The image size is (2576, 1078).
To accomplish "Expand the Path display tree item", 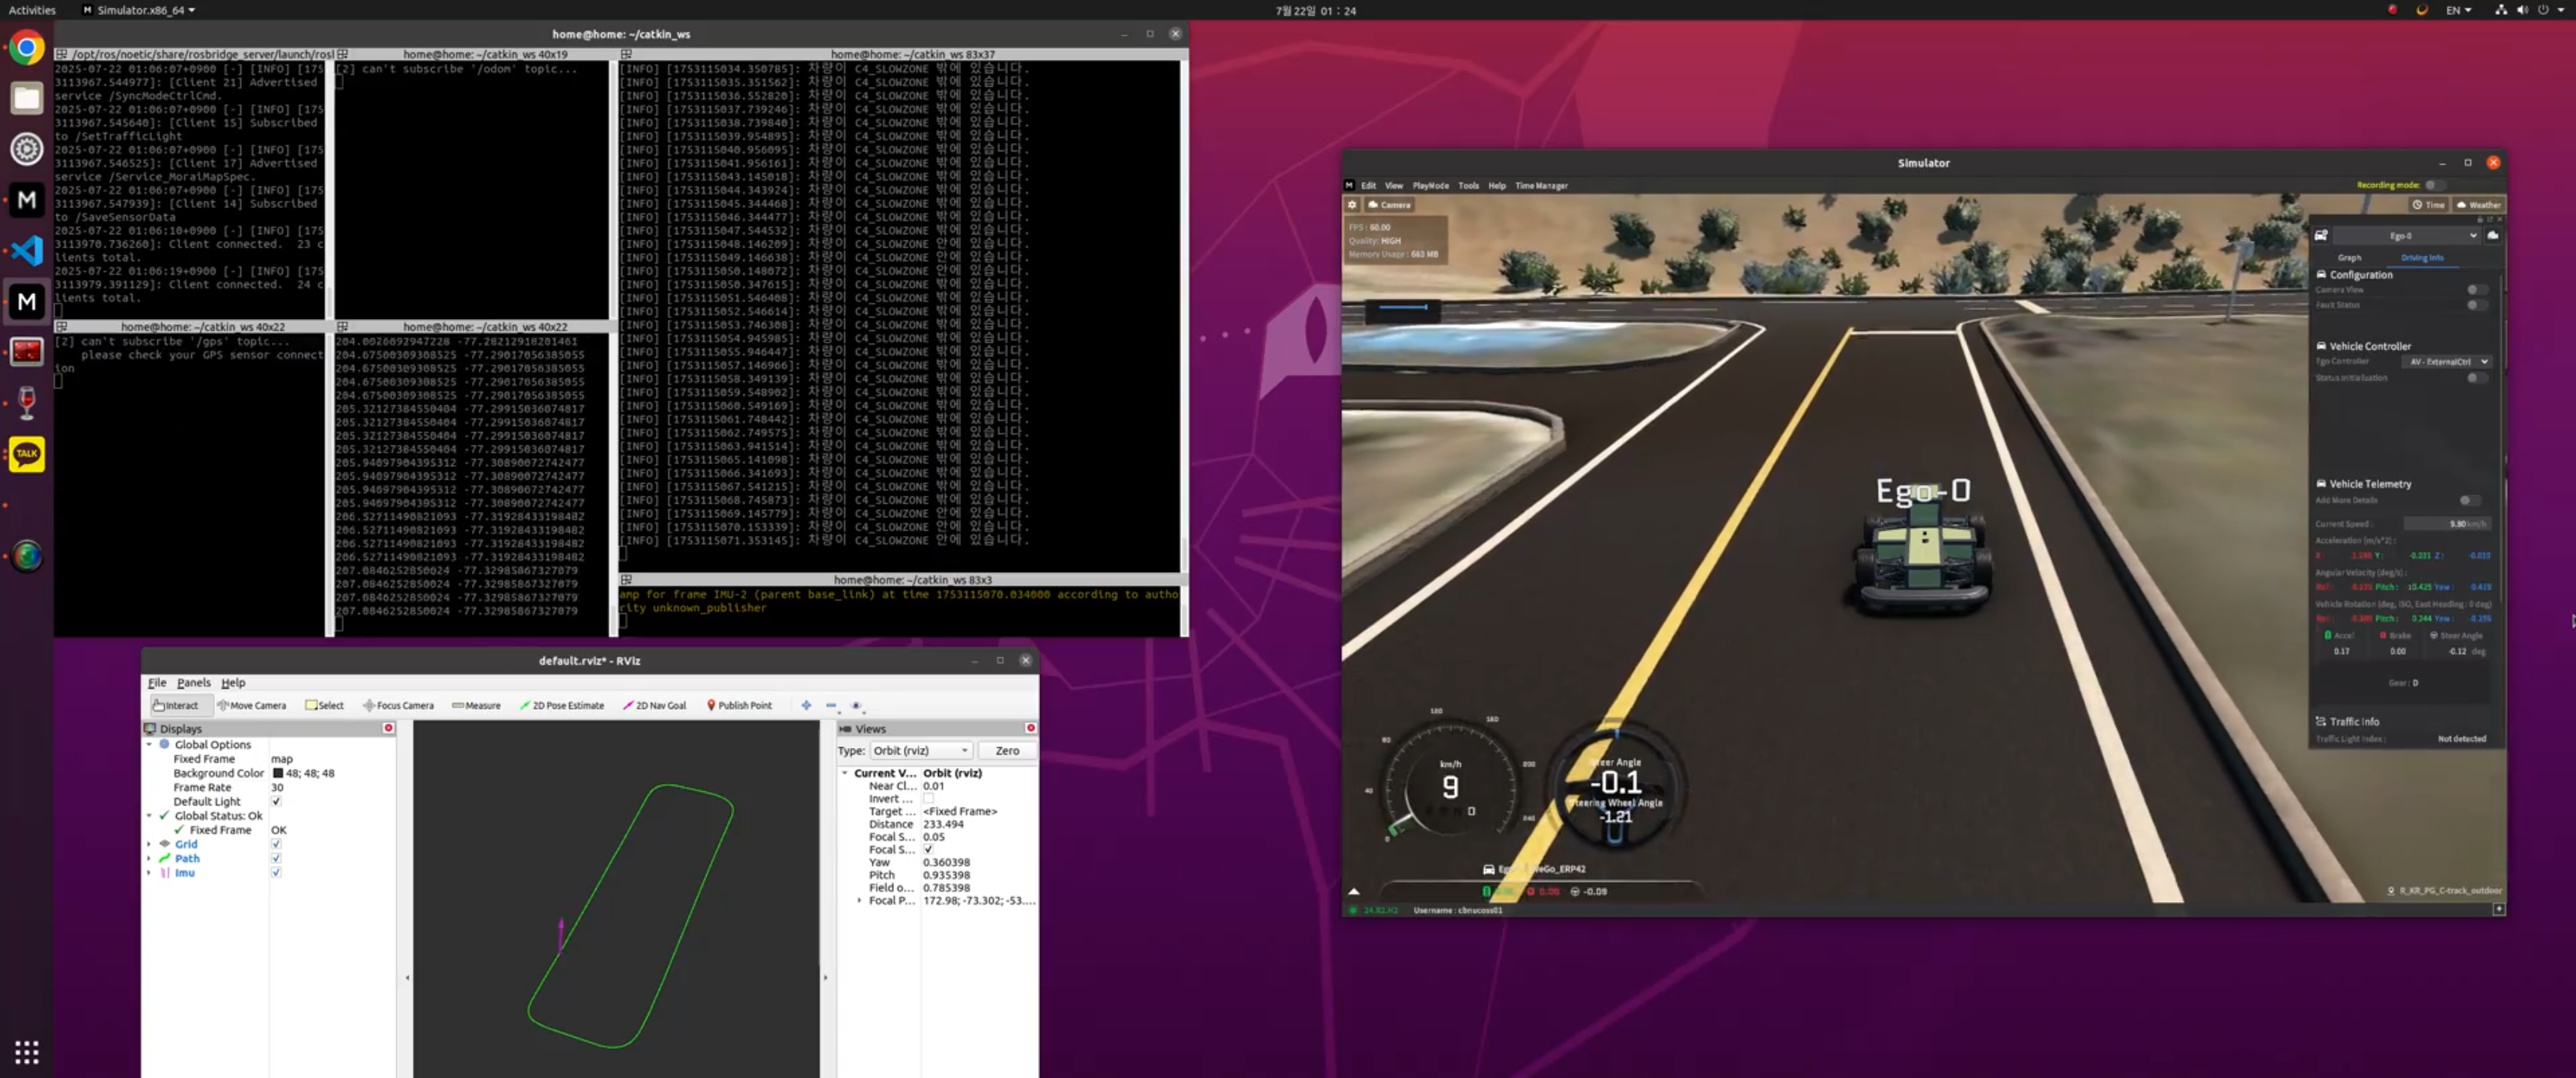I will click(150, 858).
